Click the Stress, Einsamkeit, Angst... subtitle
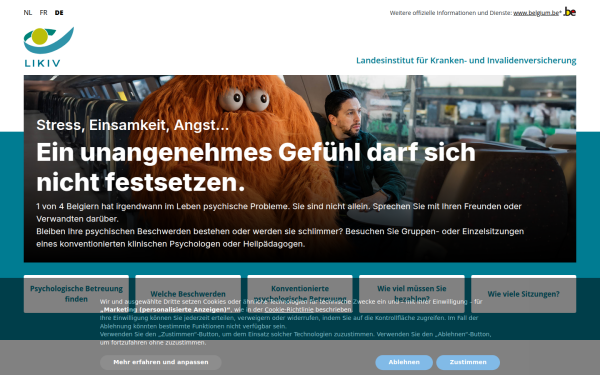The image size is (600, 375). click(x=132, y=125)
